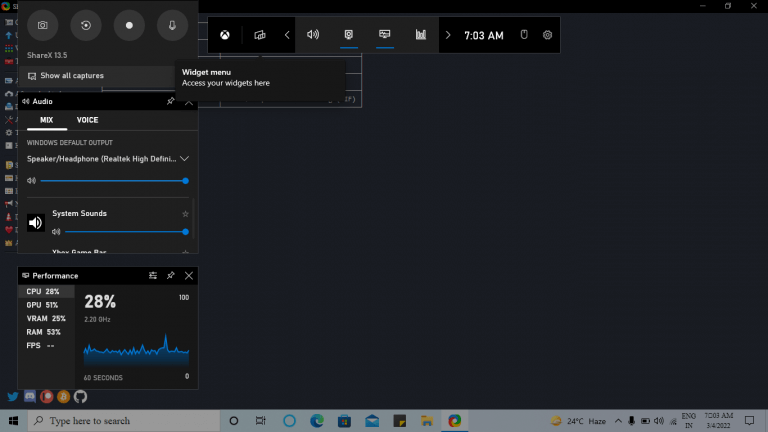
Task: Pin the Audio widget
Action: 170,101
